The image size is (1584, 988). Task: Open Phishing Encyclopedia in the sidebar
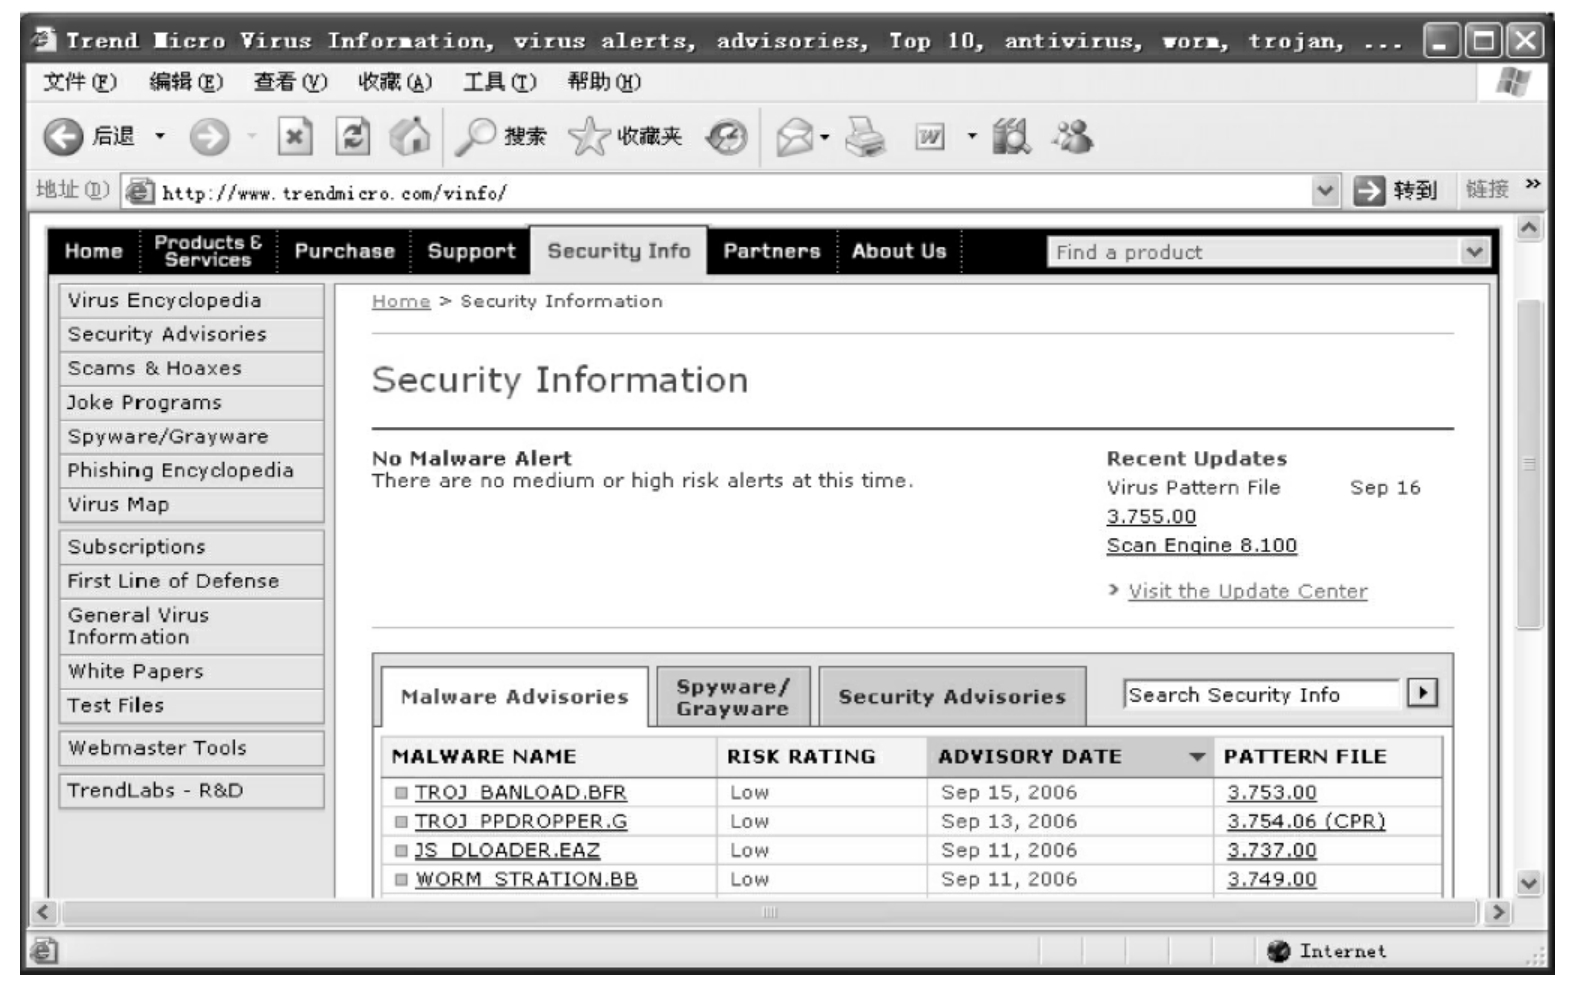pyautogui.click(x=191, y=470)
